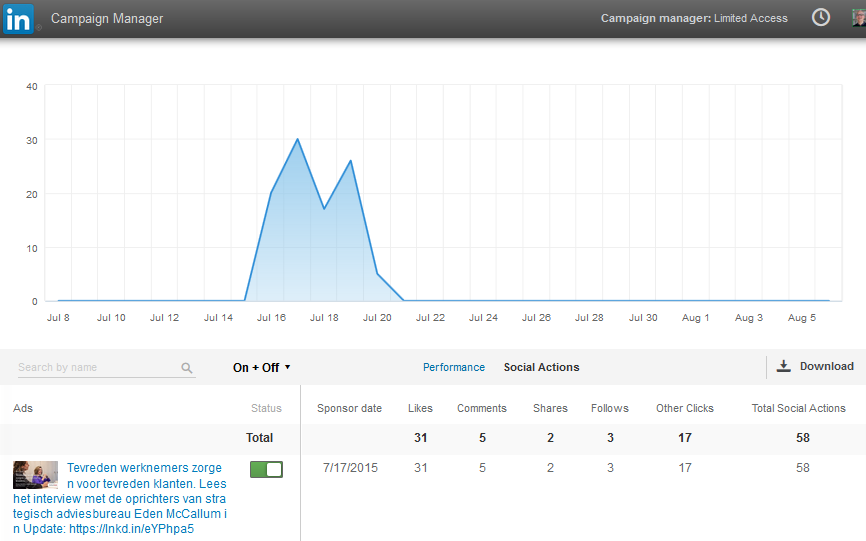
Task: Sort by the Likes column header
Action: pos(420,408)
